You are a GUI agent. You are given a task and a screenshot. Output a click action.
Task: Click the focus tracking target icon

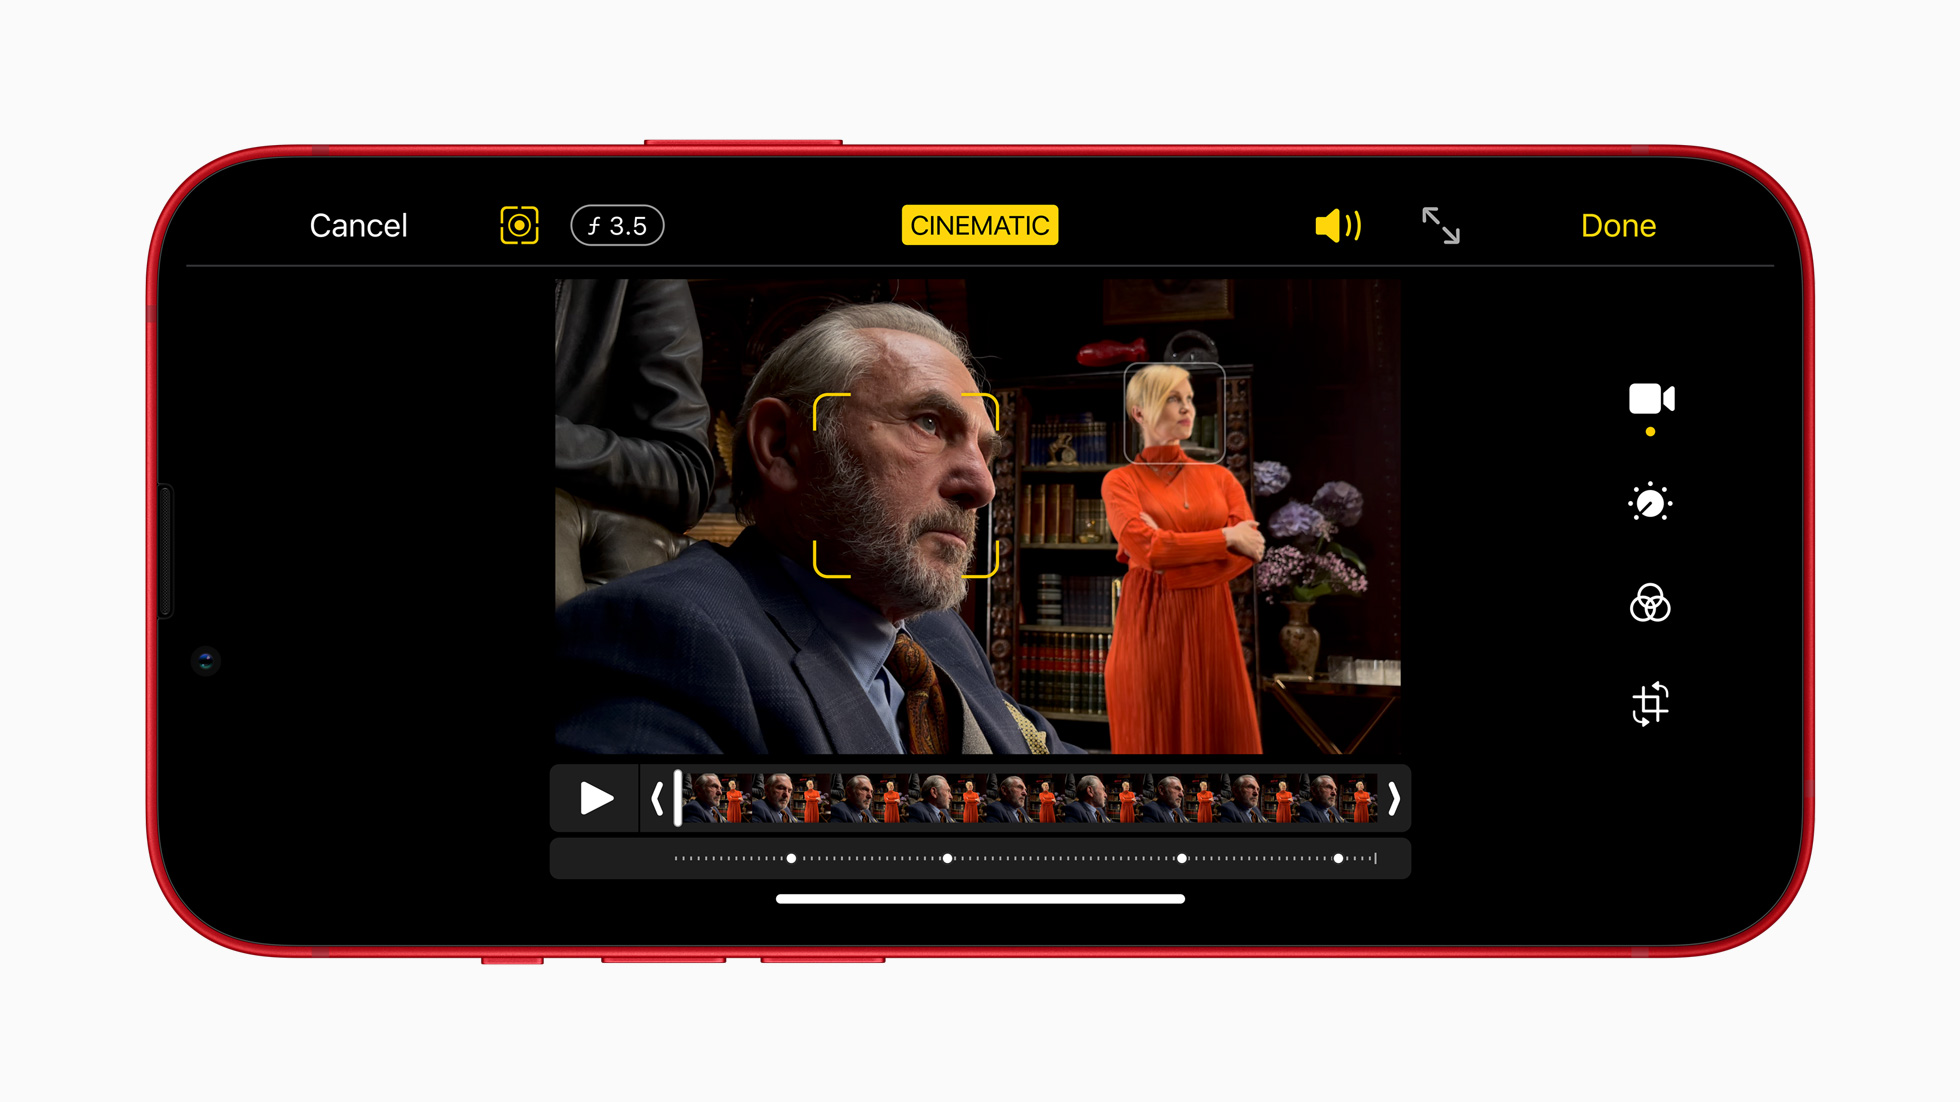point(517,225)
